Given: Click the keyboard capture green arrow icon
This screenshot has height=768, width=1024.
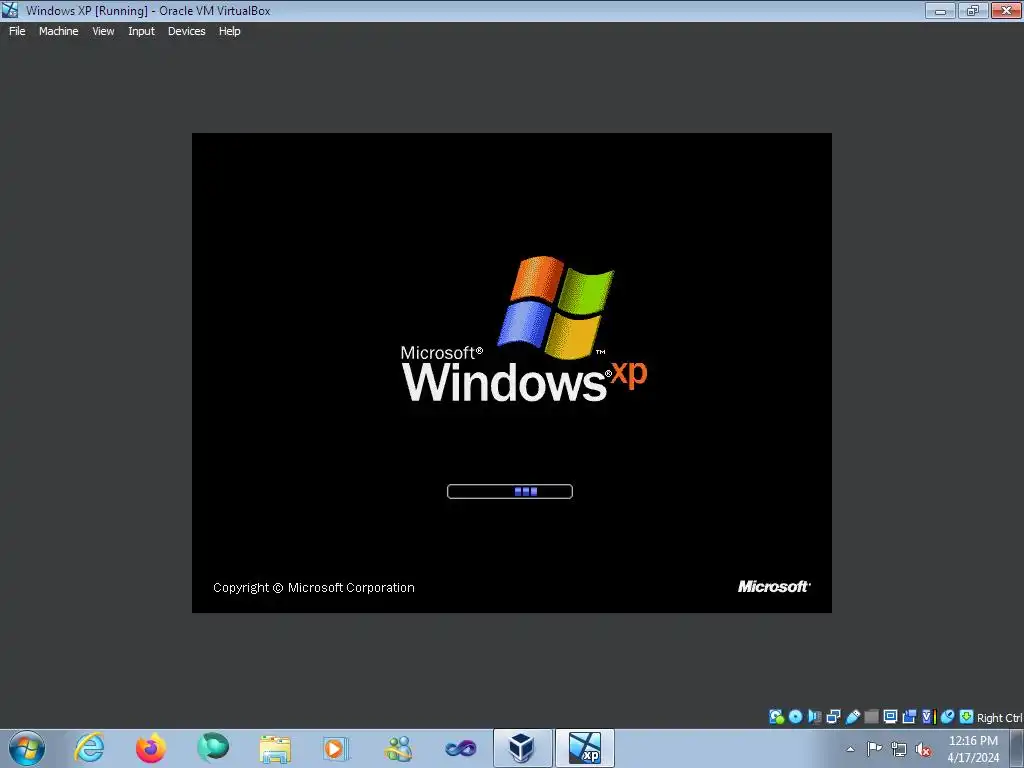Looking at the screenshot, I should (967, 717).
